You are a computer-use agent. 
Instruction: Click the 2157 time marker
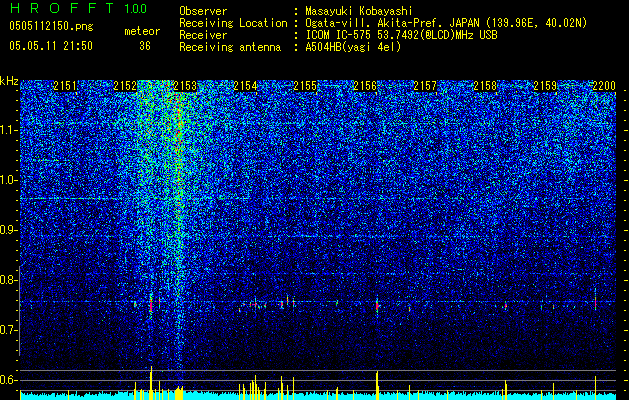[425, 86]
